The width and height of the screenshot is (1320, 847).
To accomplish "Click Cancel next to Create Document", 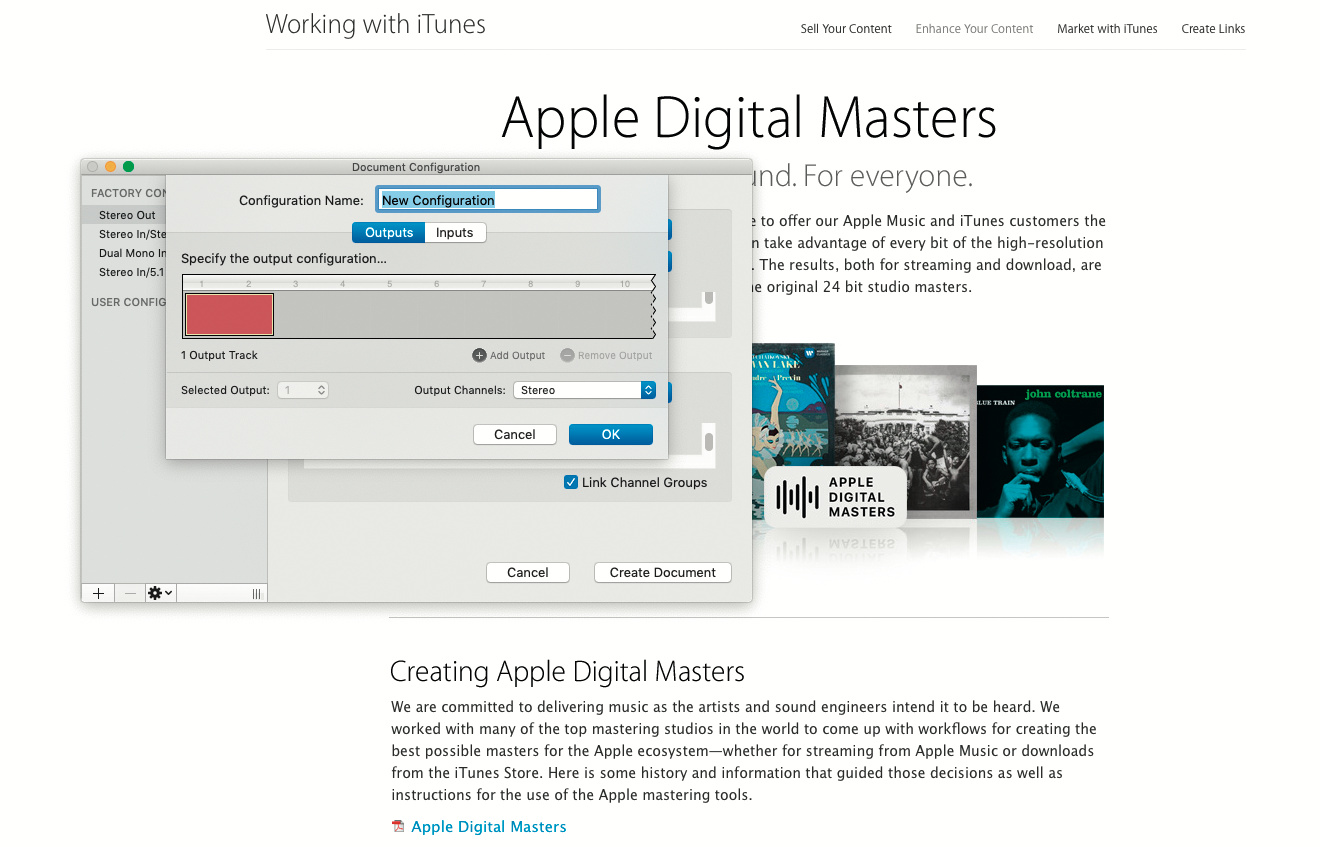I will point(528,573).
